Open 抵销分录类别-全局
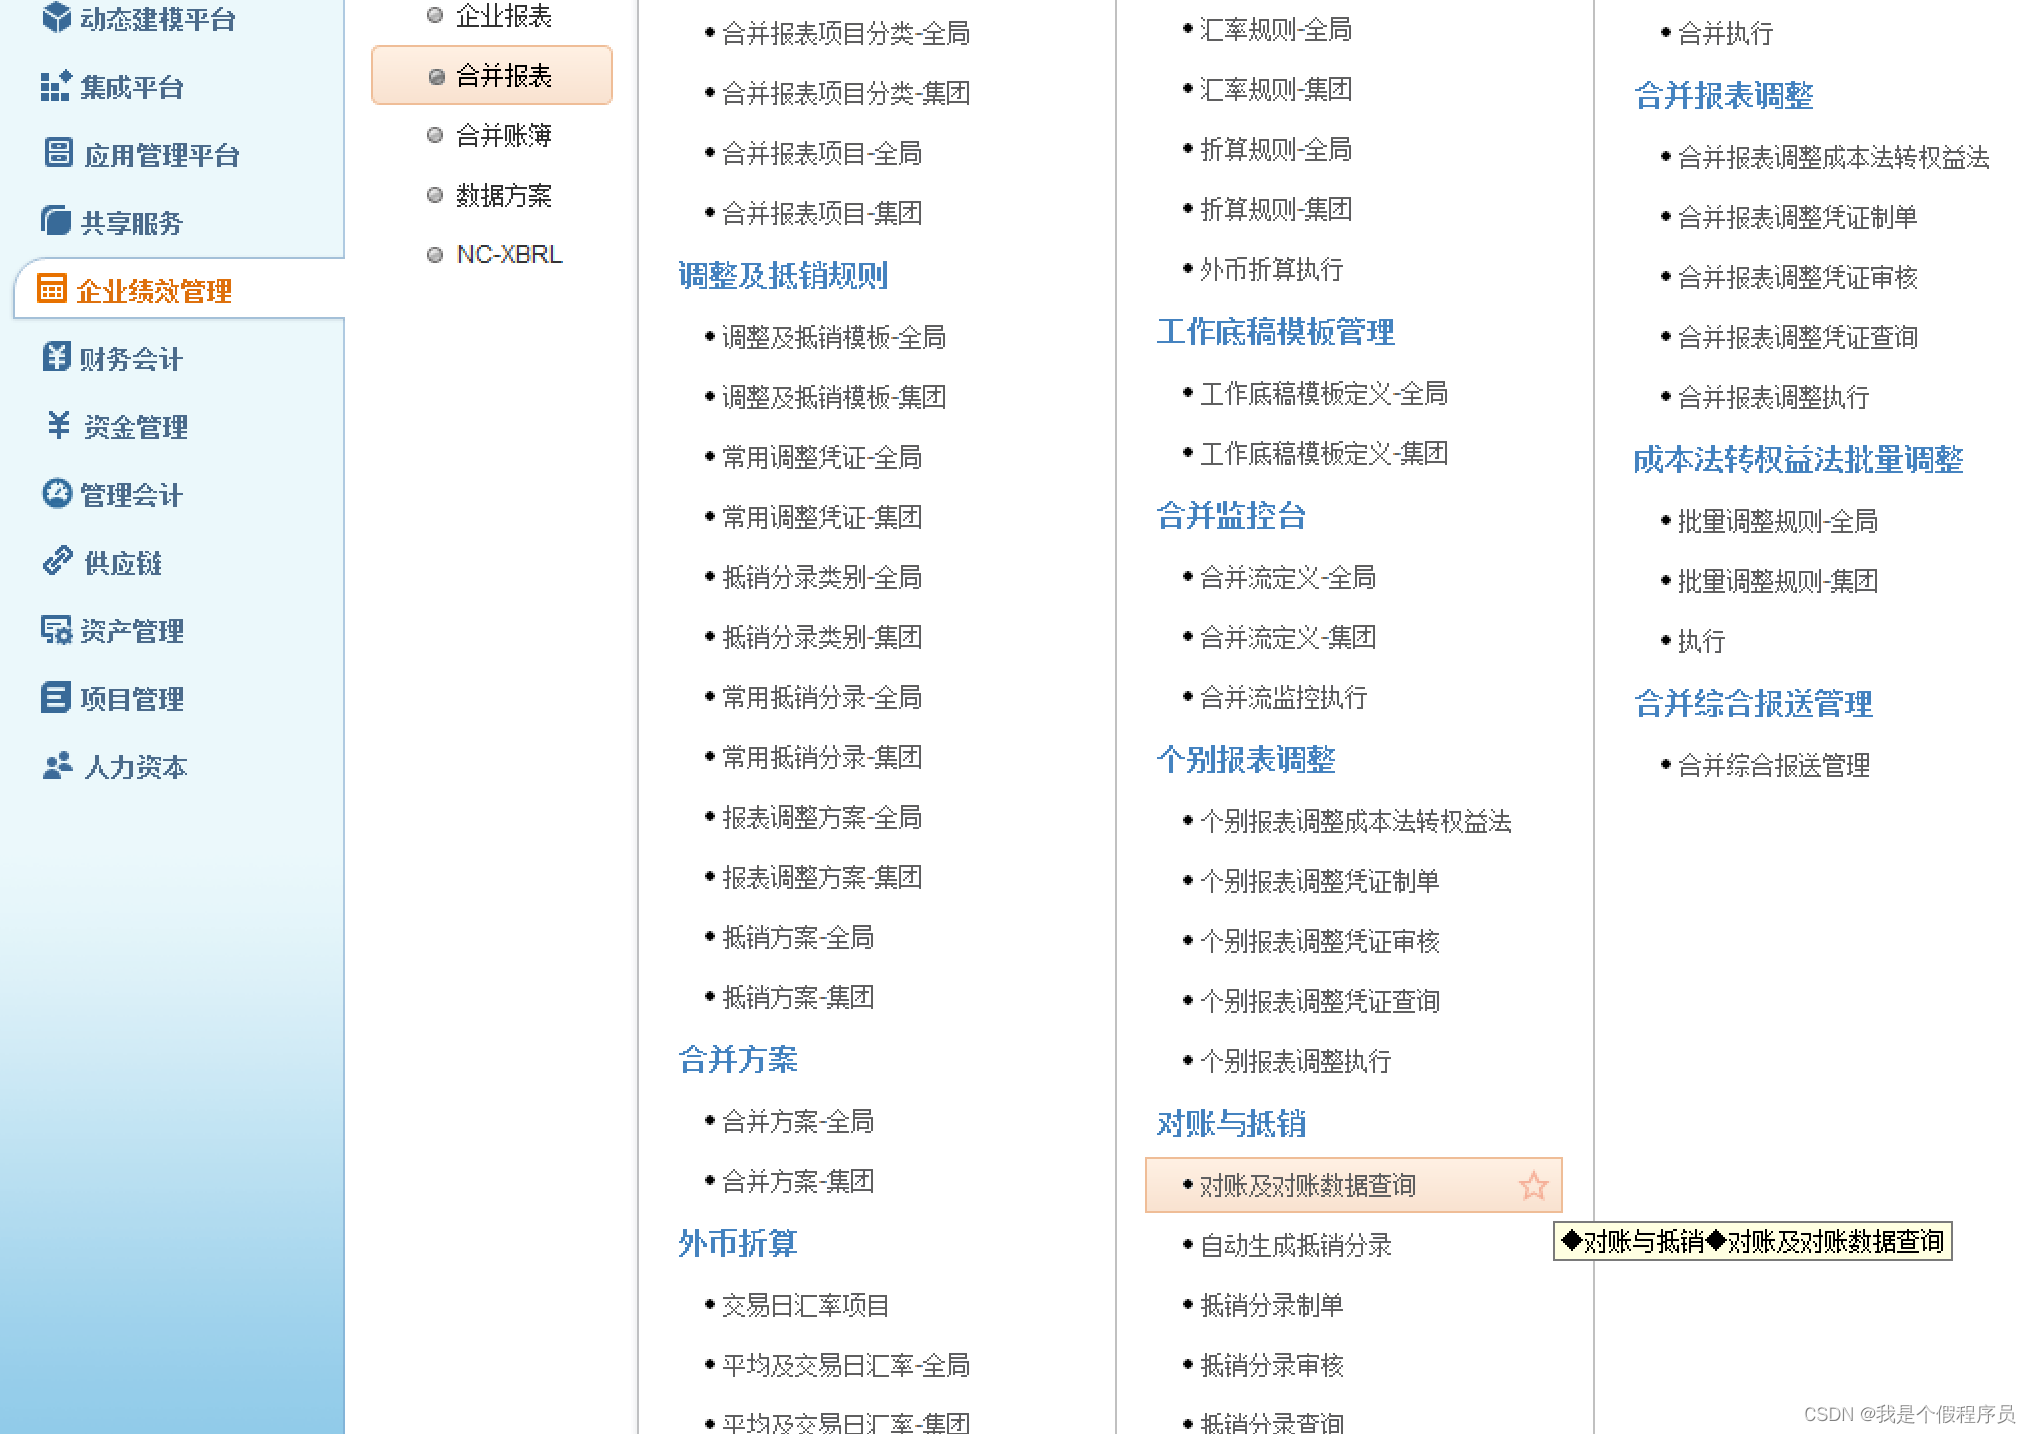This screenshot has height=1434, width=2031. point(822,577)
